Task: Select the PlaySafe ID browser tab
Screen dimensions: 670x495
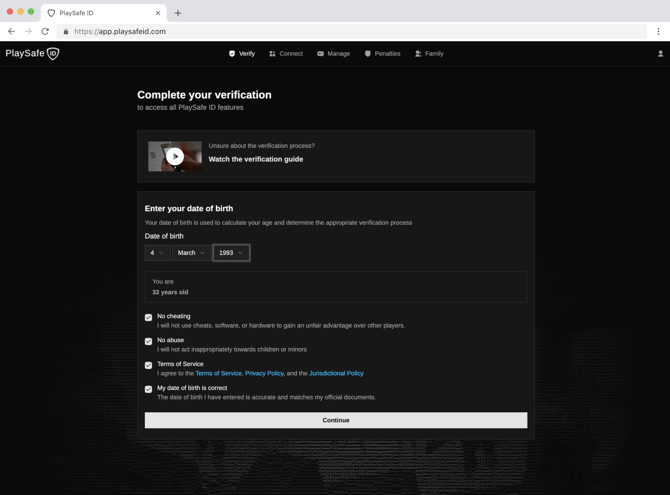Action: [104, 13]
